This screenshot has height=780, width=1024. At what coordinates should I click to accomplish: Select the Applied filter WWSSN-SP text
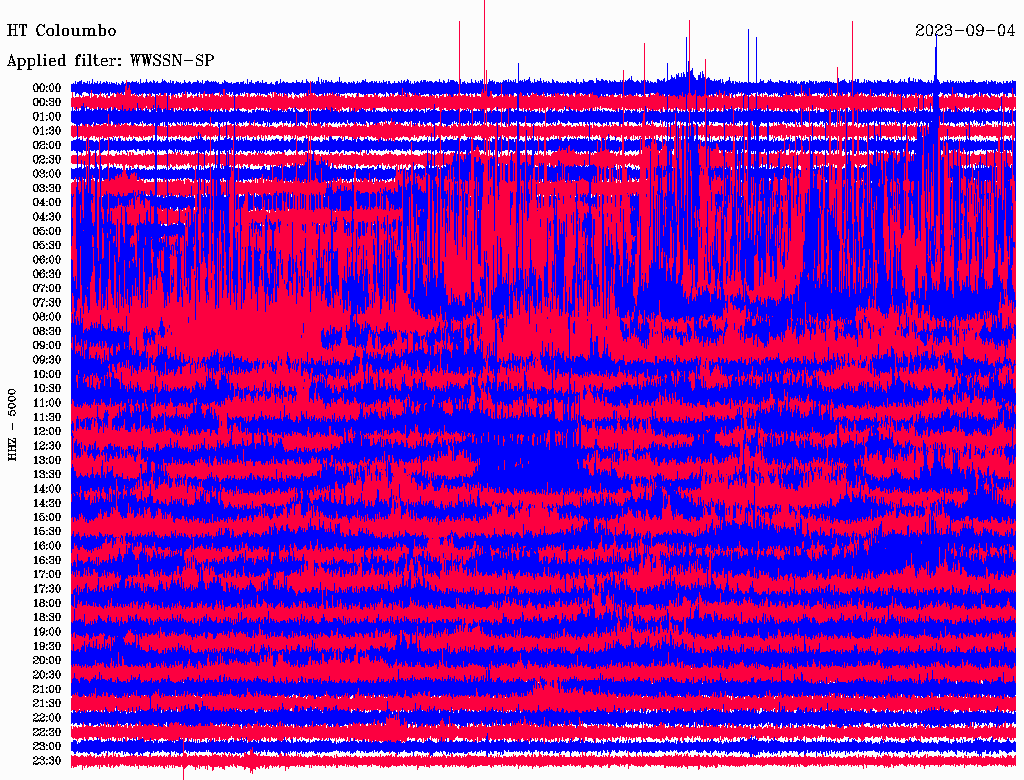tap(110, 61)
